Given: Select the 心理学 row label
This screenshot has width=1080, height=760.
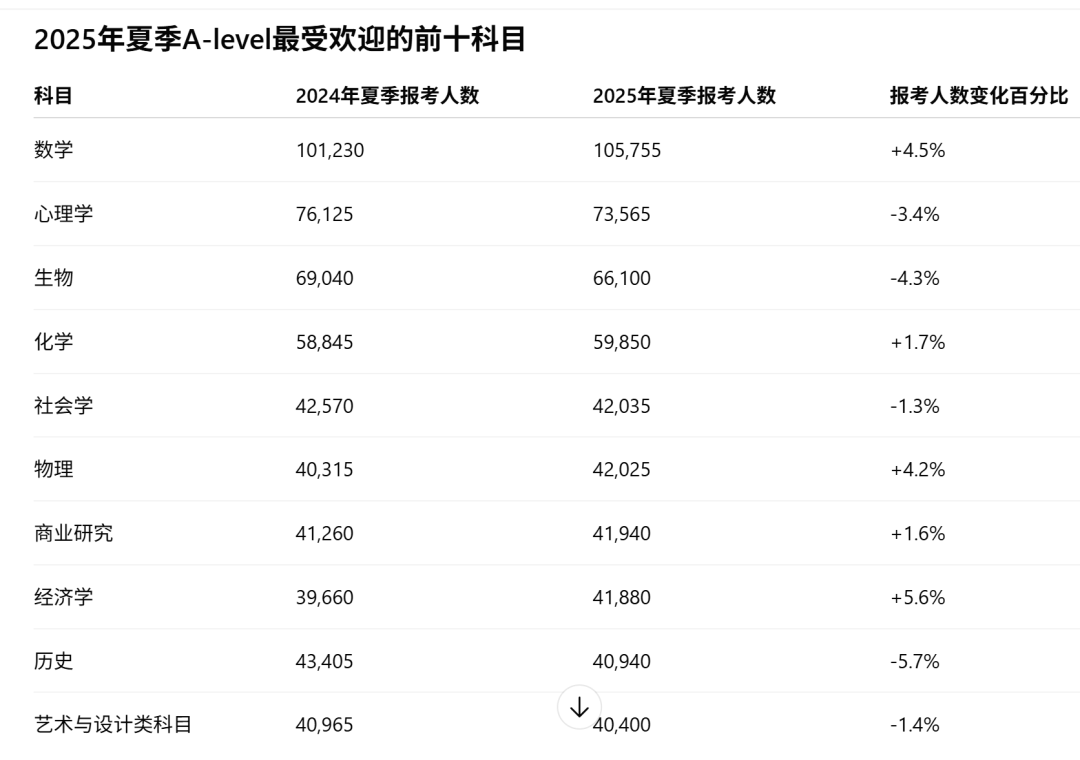Looking at the screenshot, I should click(x=63, y=214).
